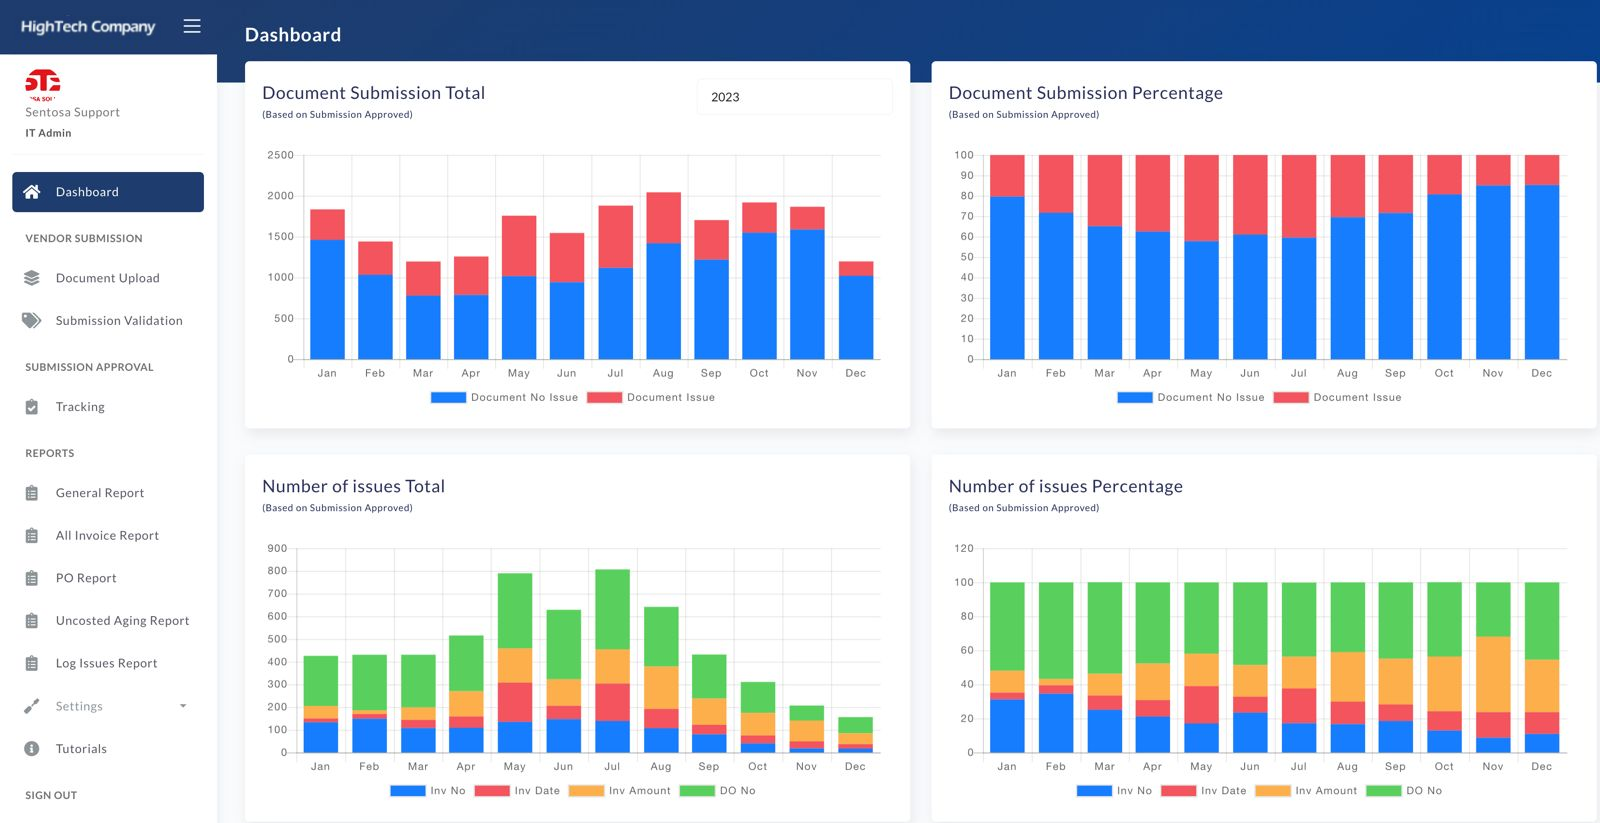Open the PO Report menu item
Viewport: 1600px width, 823px height.
(x=86, y=578)
